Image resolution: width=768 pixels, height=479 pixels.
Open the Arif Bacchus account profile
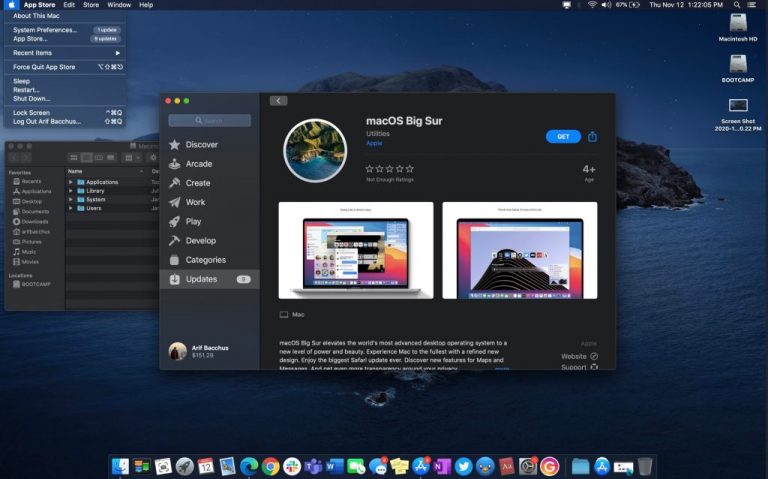click(199, 351)
